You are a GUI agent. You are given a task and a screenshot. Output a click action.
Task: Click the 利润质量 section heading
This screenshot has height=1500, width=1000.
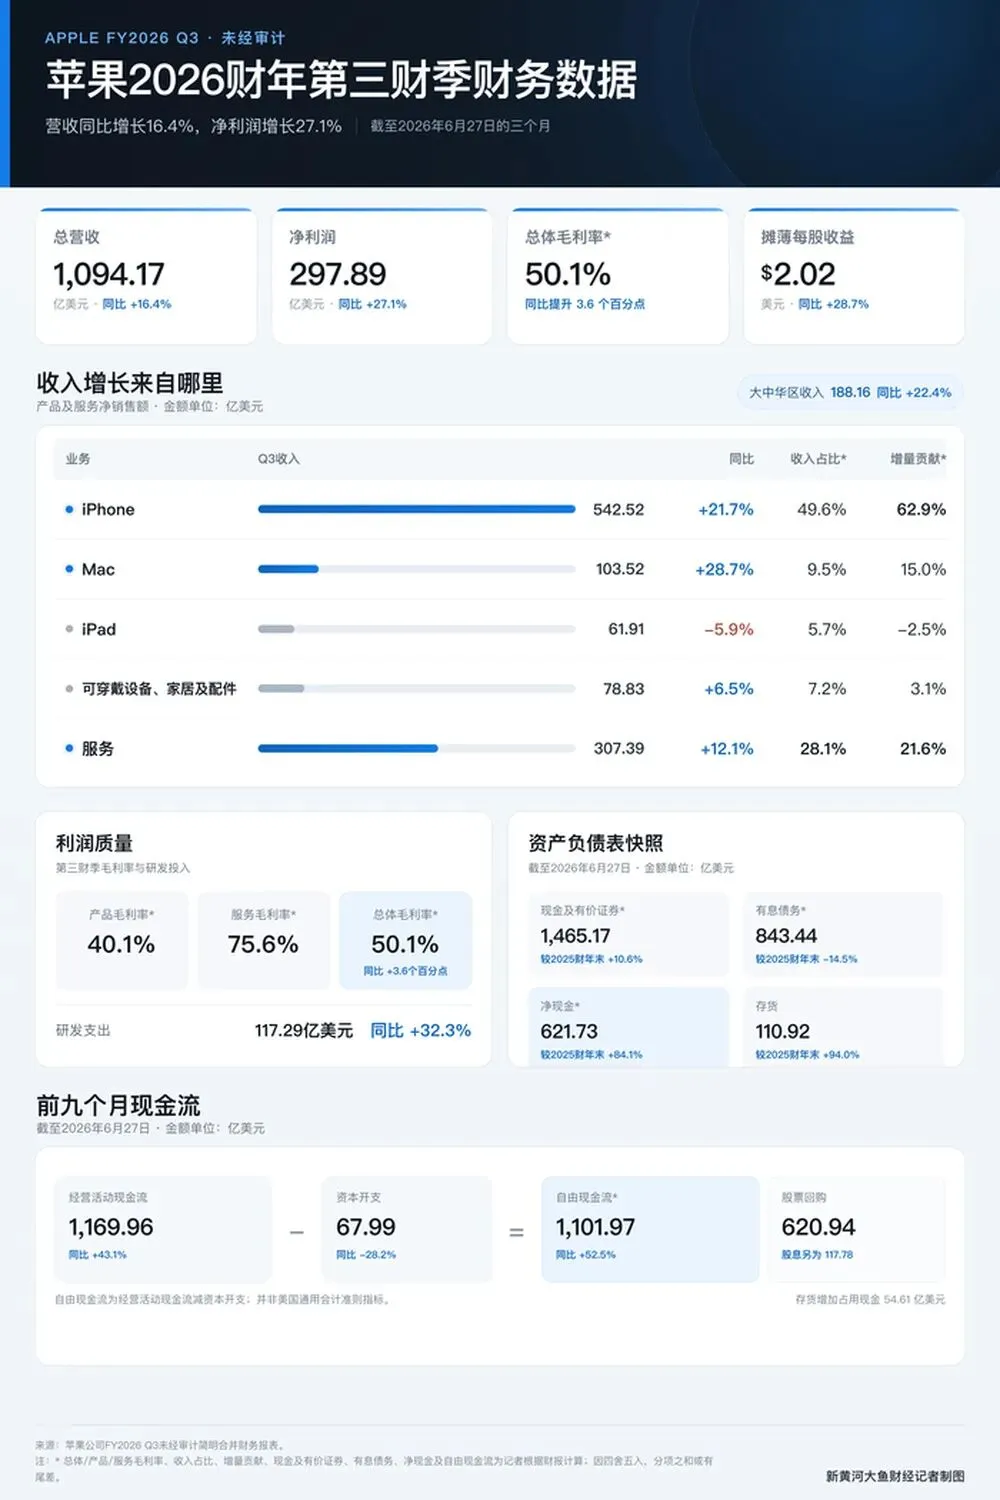[x=95, y=843]
